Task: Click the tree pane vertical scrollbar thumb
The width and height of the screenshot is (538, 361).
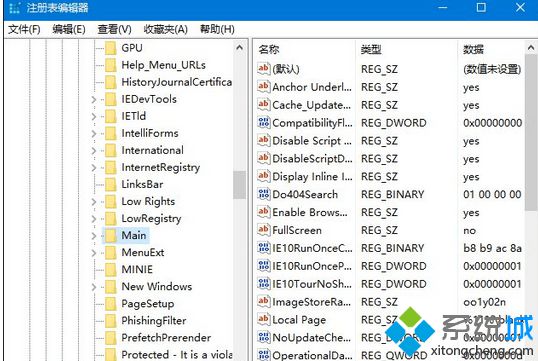Action: click(239, 185)
